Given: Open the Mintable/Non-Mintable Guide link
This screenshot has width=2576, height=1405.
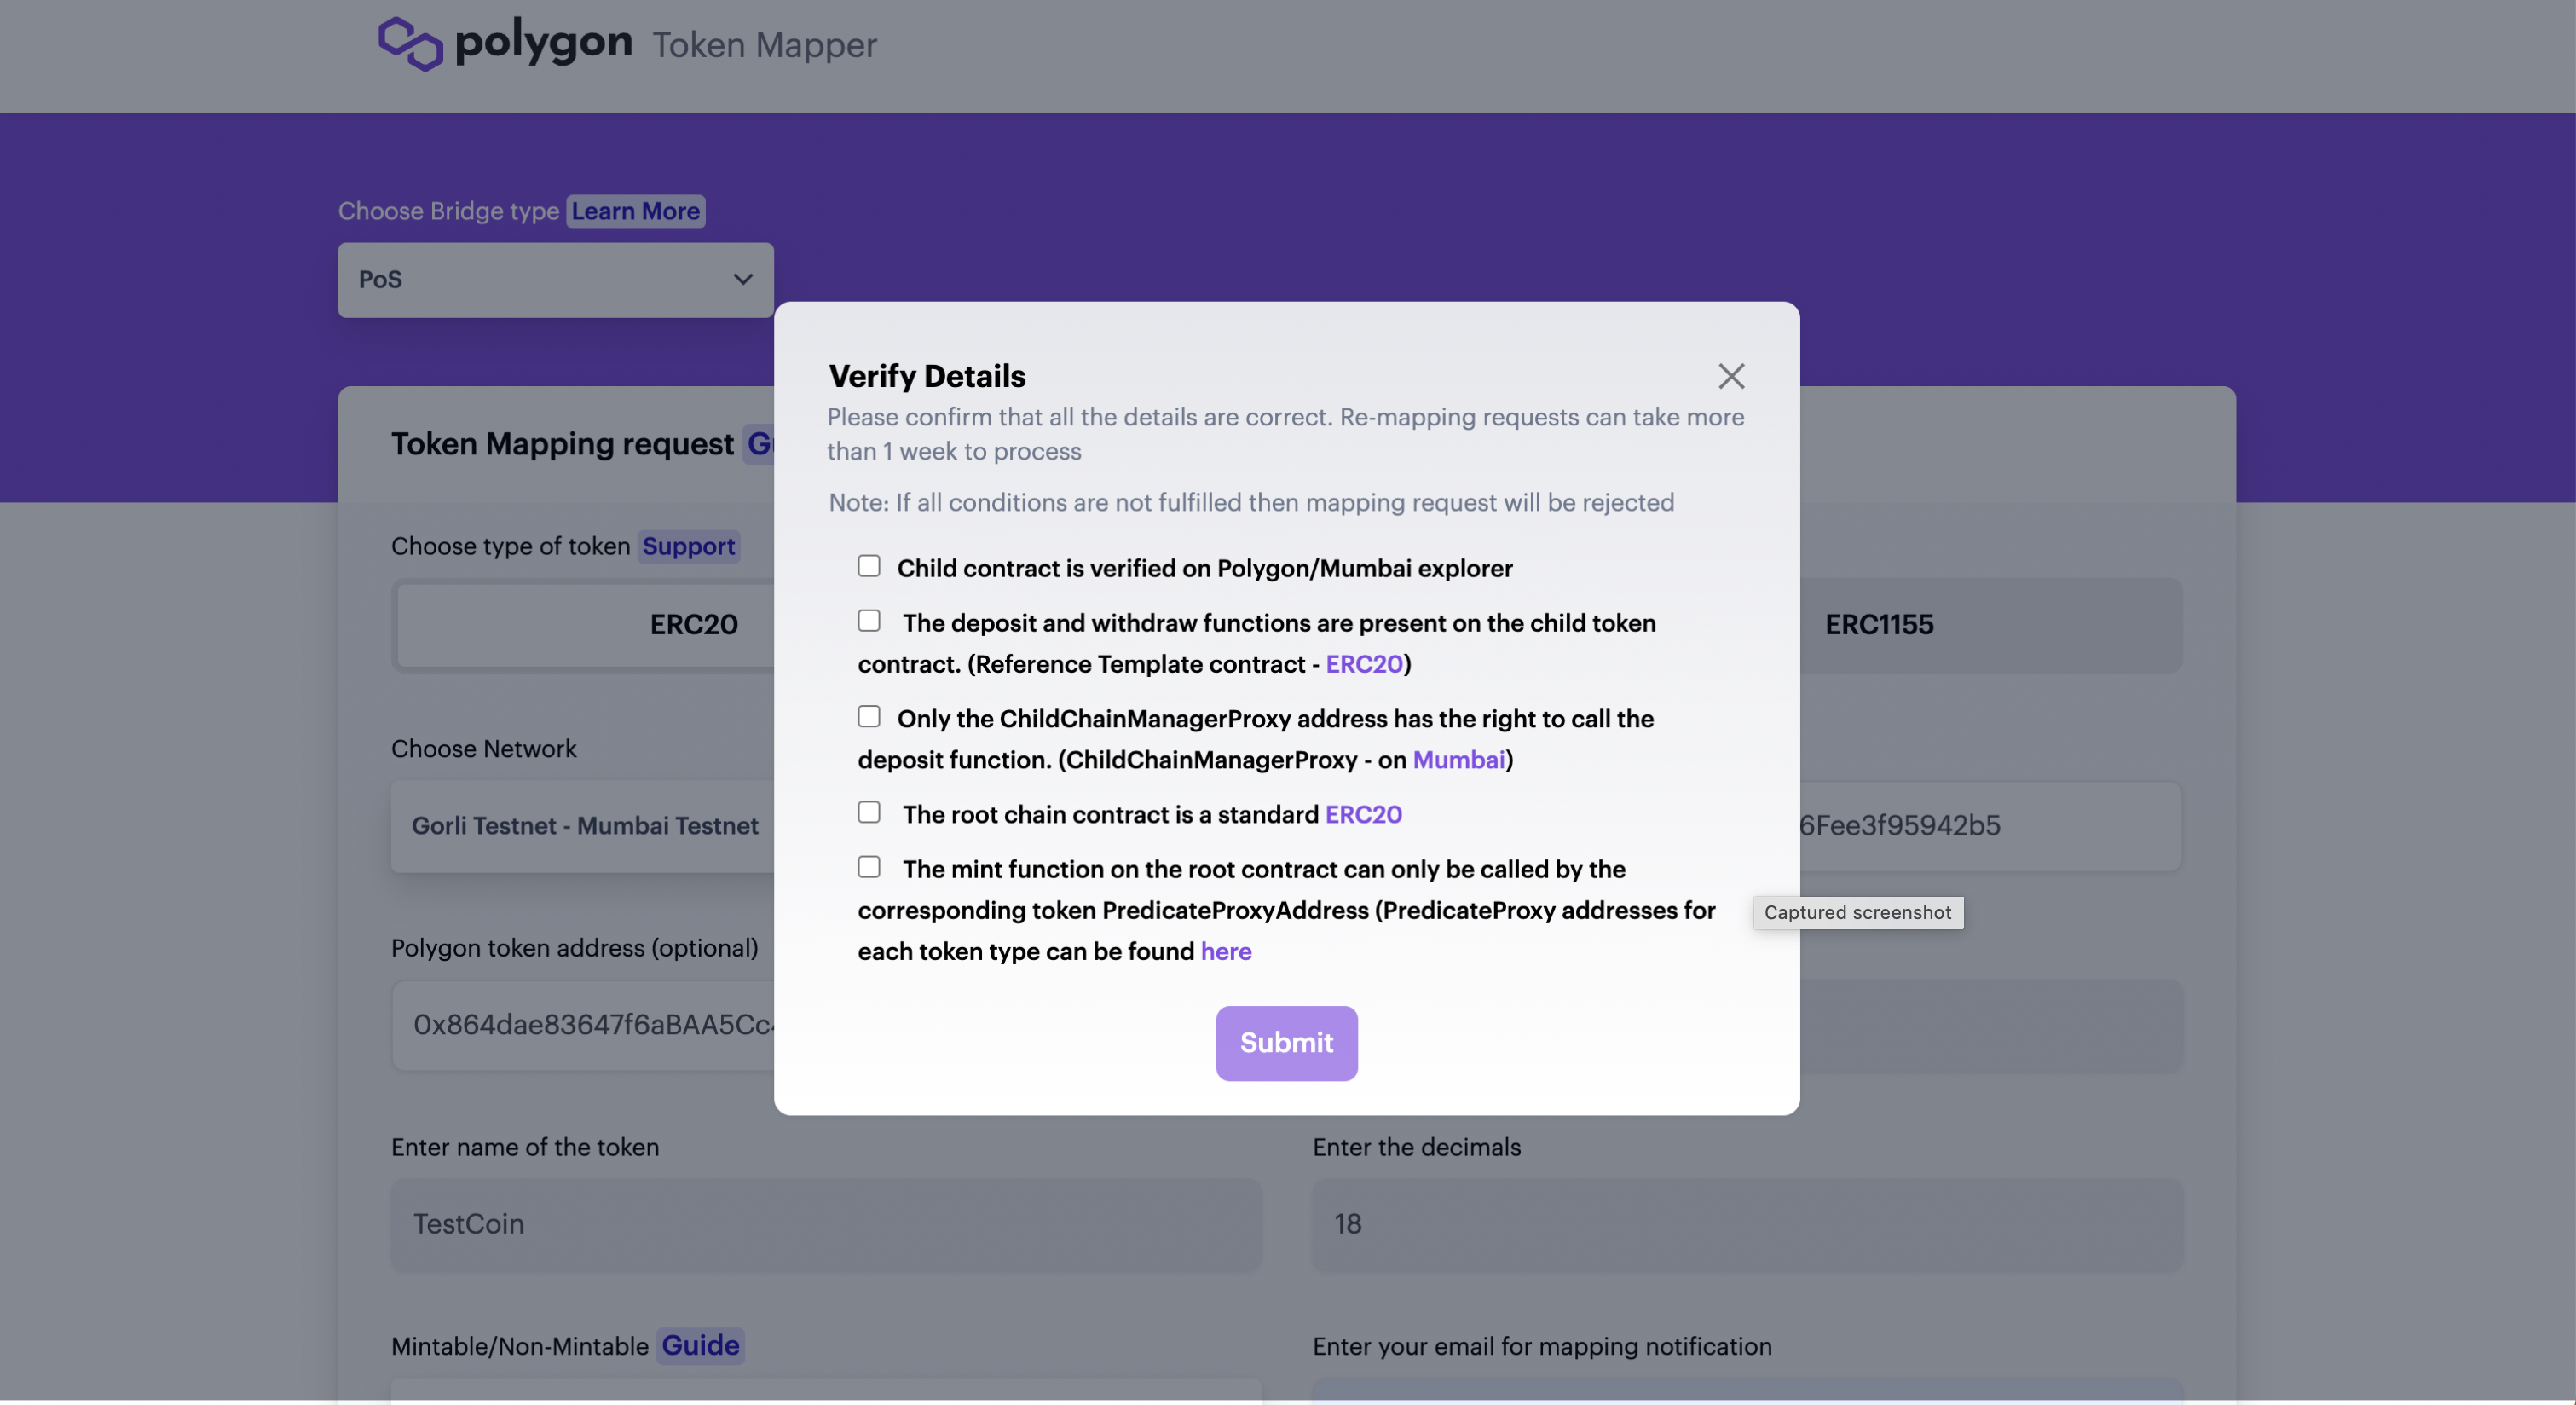Looking at the screenshot, I should coord(700,1346).
